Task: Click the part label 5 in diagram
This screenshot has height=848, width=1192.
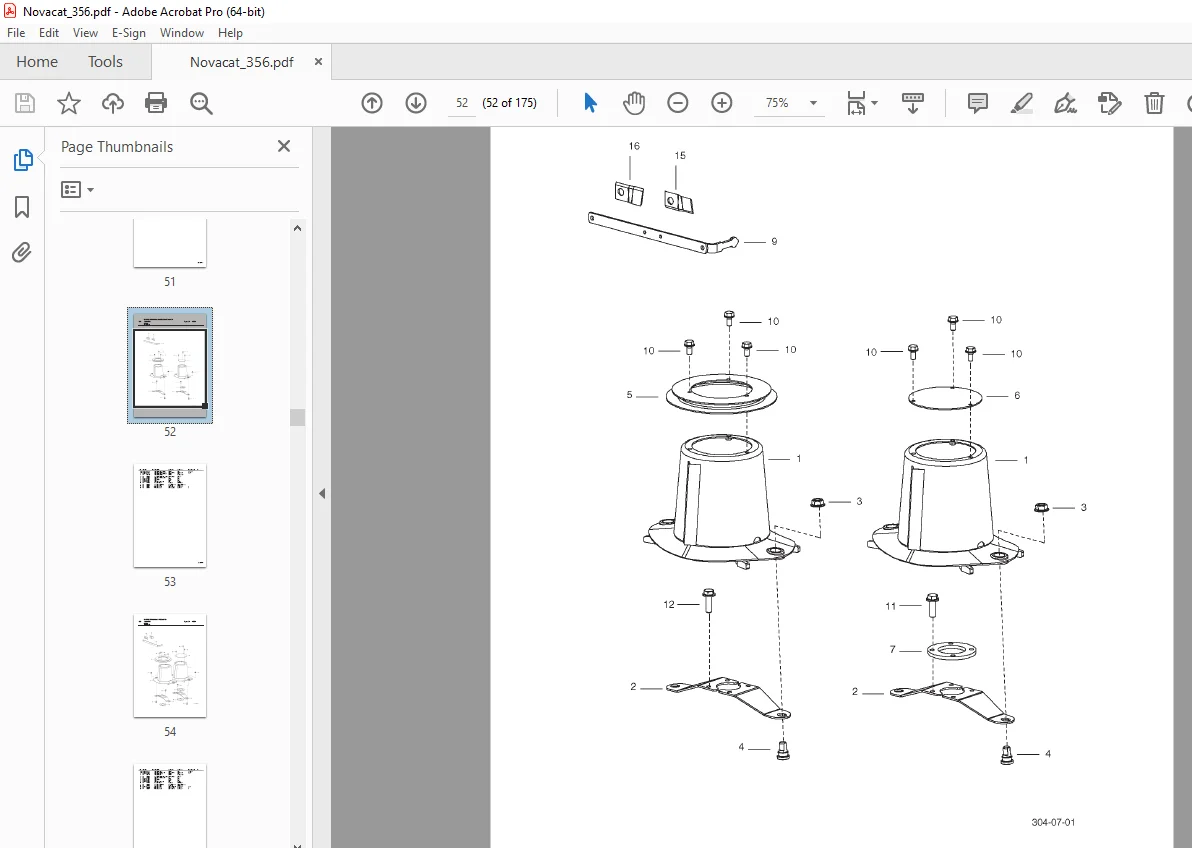Action: tap(629, 395)
